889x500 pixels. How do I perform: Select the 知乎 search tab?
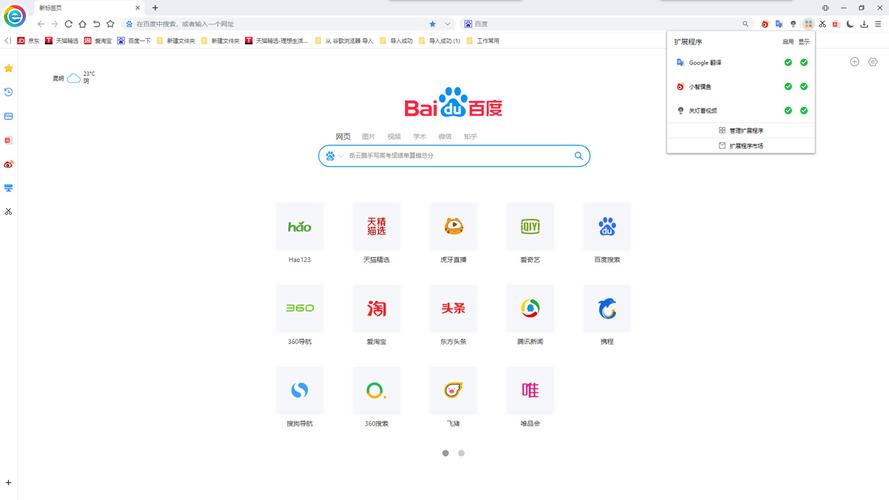tap(471, 137)
